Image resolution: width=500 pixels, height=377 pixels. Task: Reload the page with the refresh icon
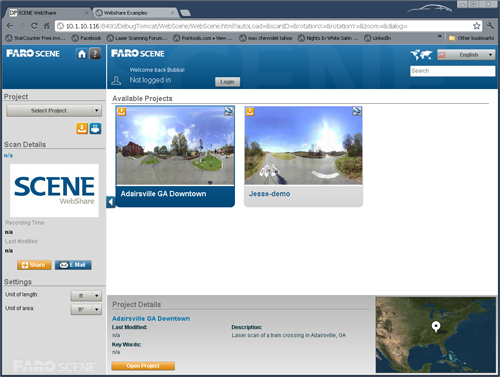click(x=34, y=26)
